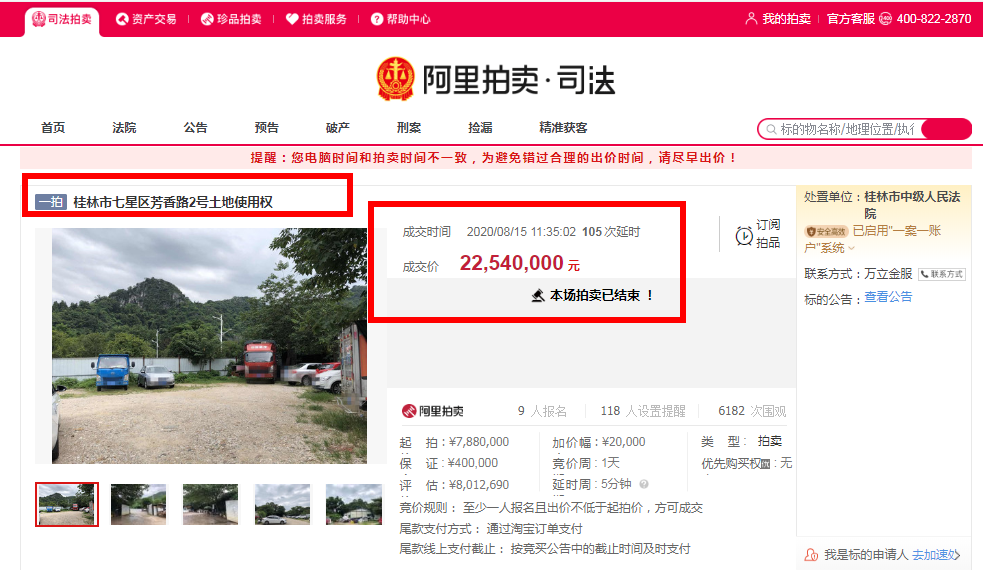Open the 破产 navigation item
The image size is (983, 570).
[x=338, y=128]
